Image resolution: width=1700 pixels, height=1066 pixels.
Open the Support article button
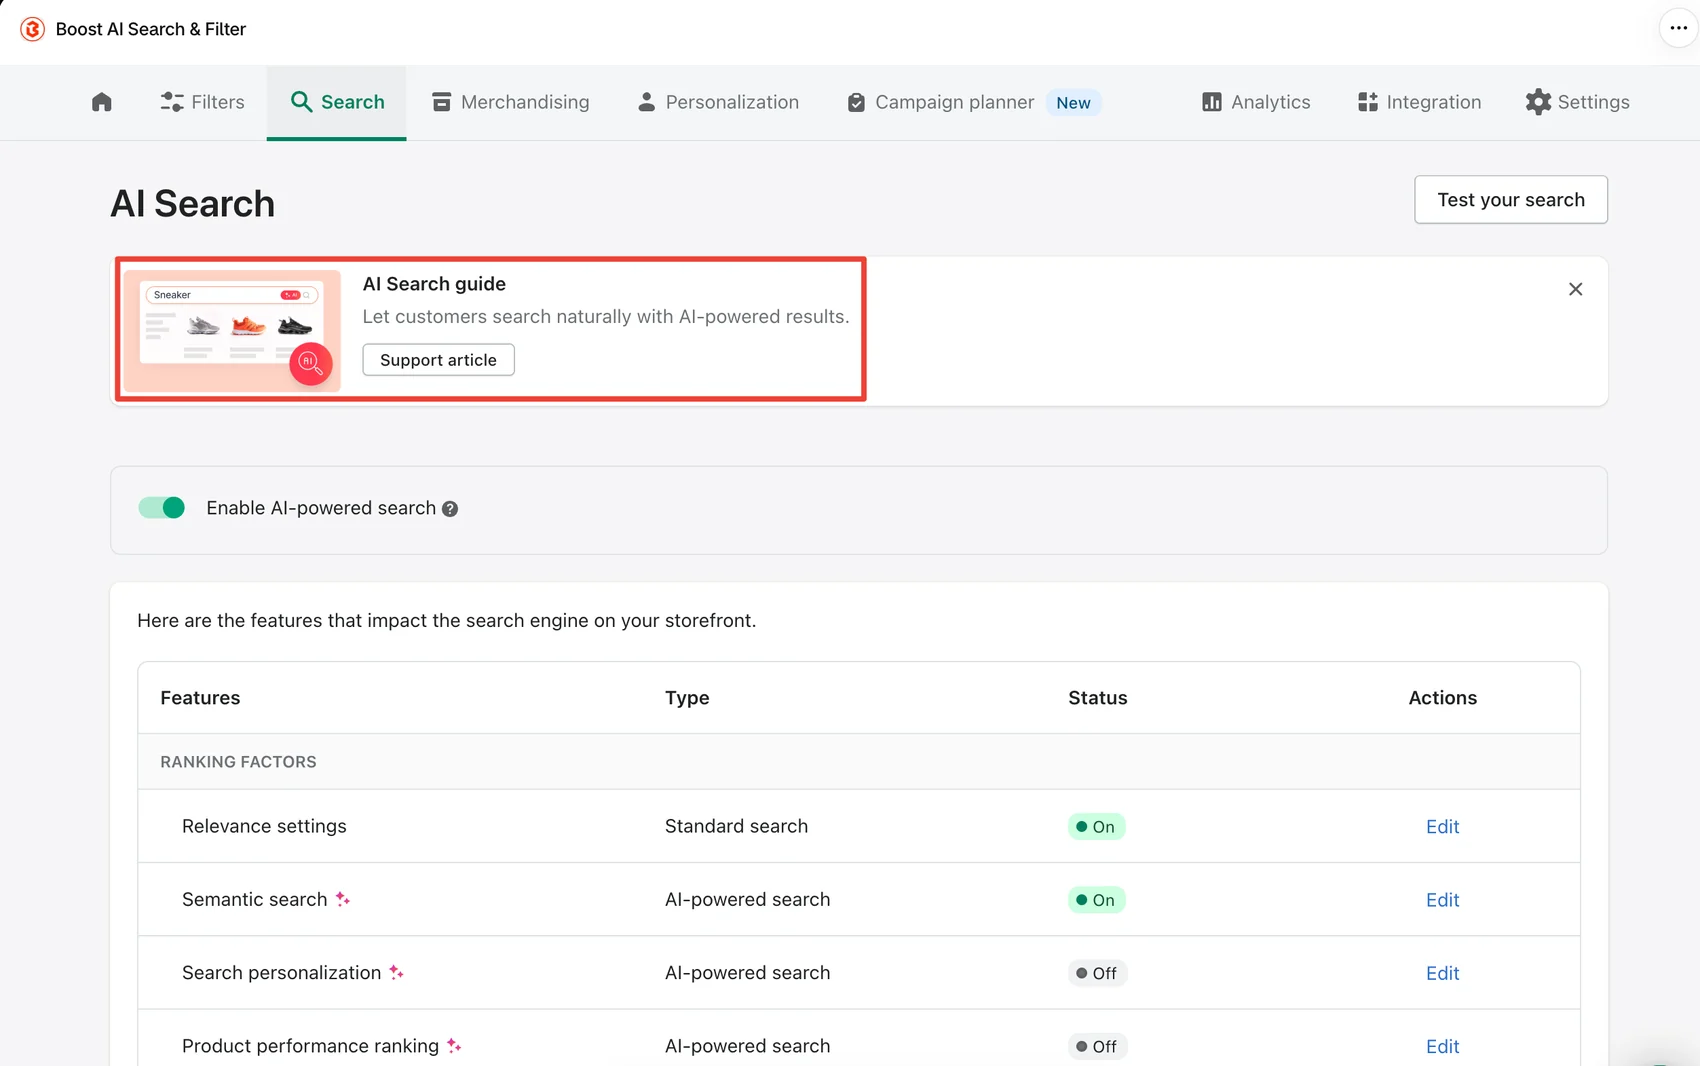[438, 360]
